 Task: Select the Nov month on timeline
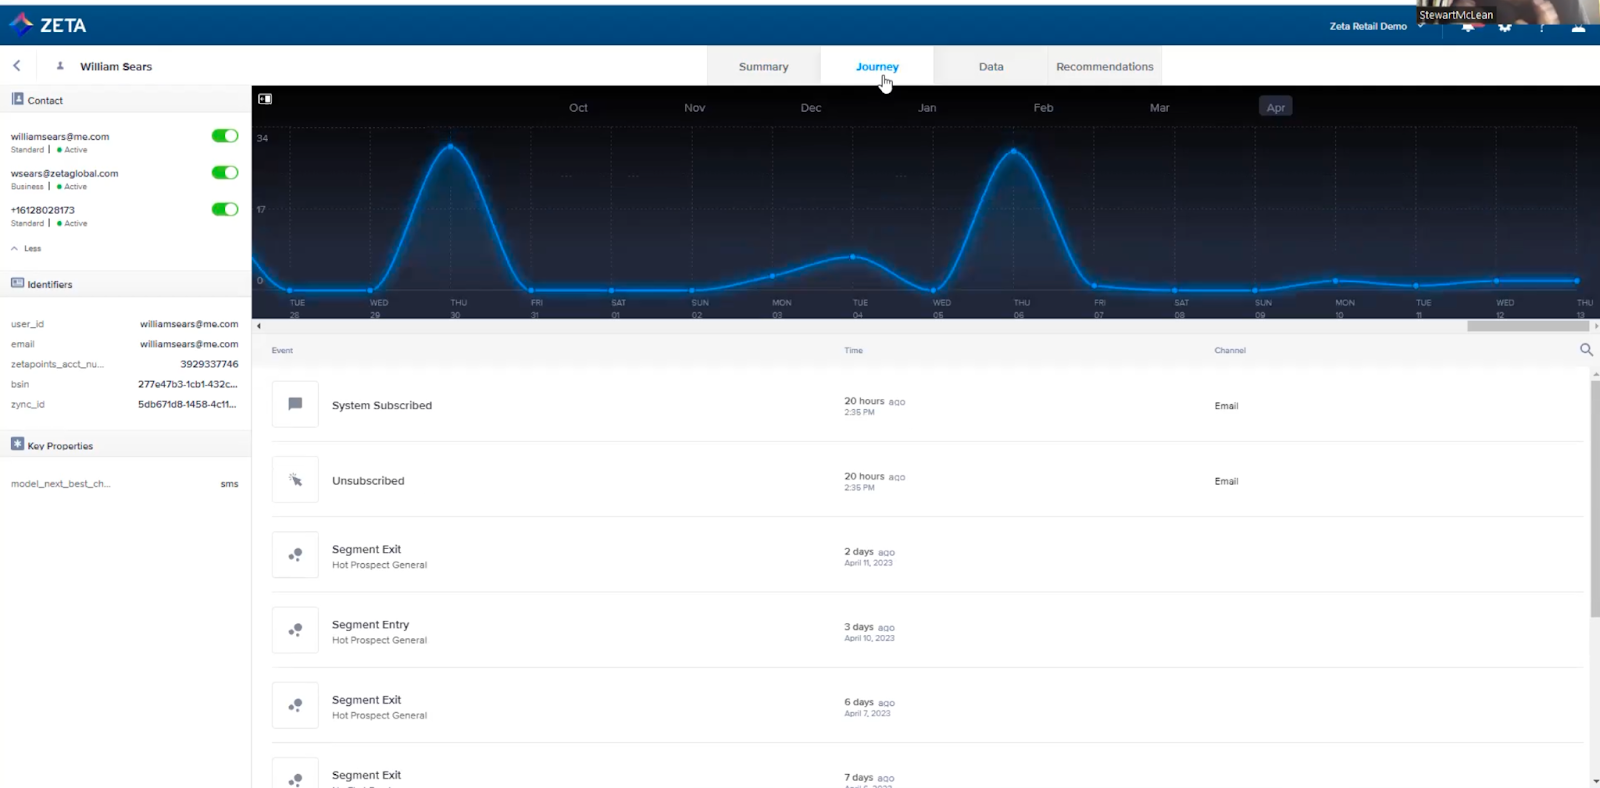point(695,108)
